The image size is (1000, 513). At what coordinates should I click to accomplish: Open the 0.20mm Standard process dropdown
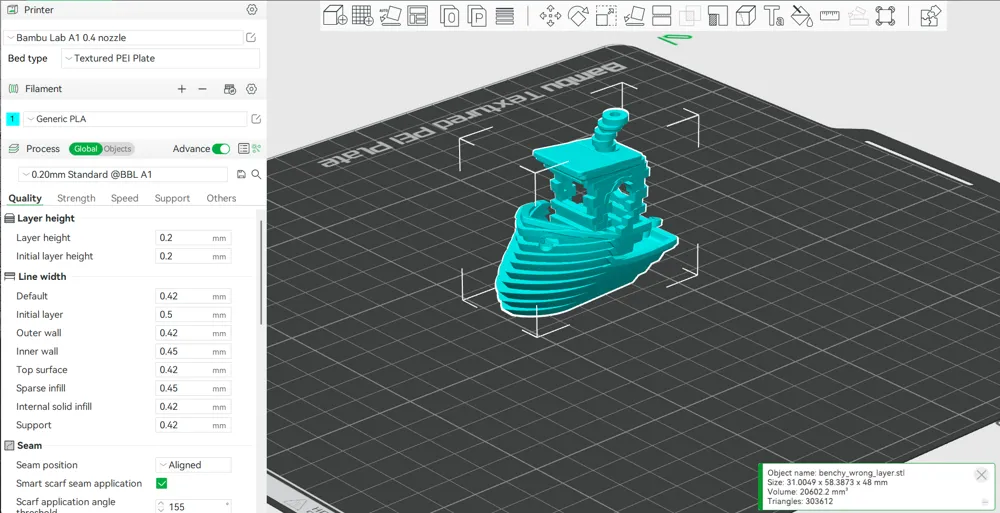tap(124, 174)
